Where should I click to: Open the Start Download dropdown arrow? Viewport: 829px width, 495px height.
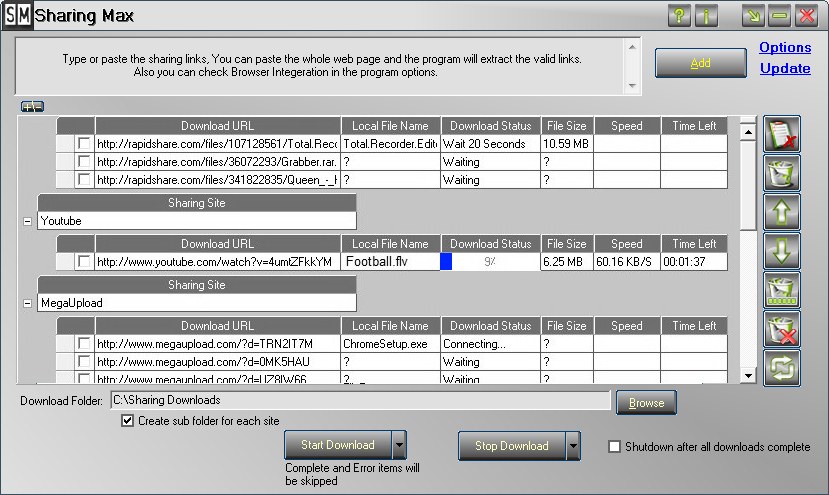[x=399, y=445]
